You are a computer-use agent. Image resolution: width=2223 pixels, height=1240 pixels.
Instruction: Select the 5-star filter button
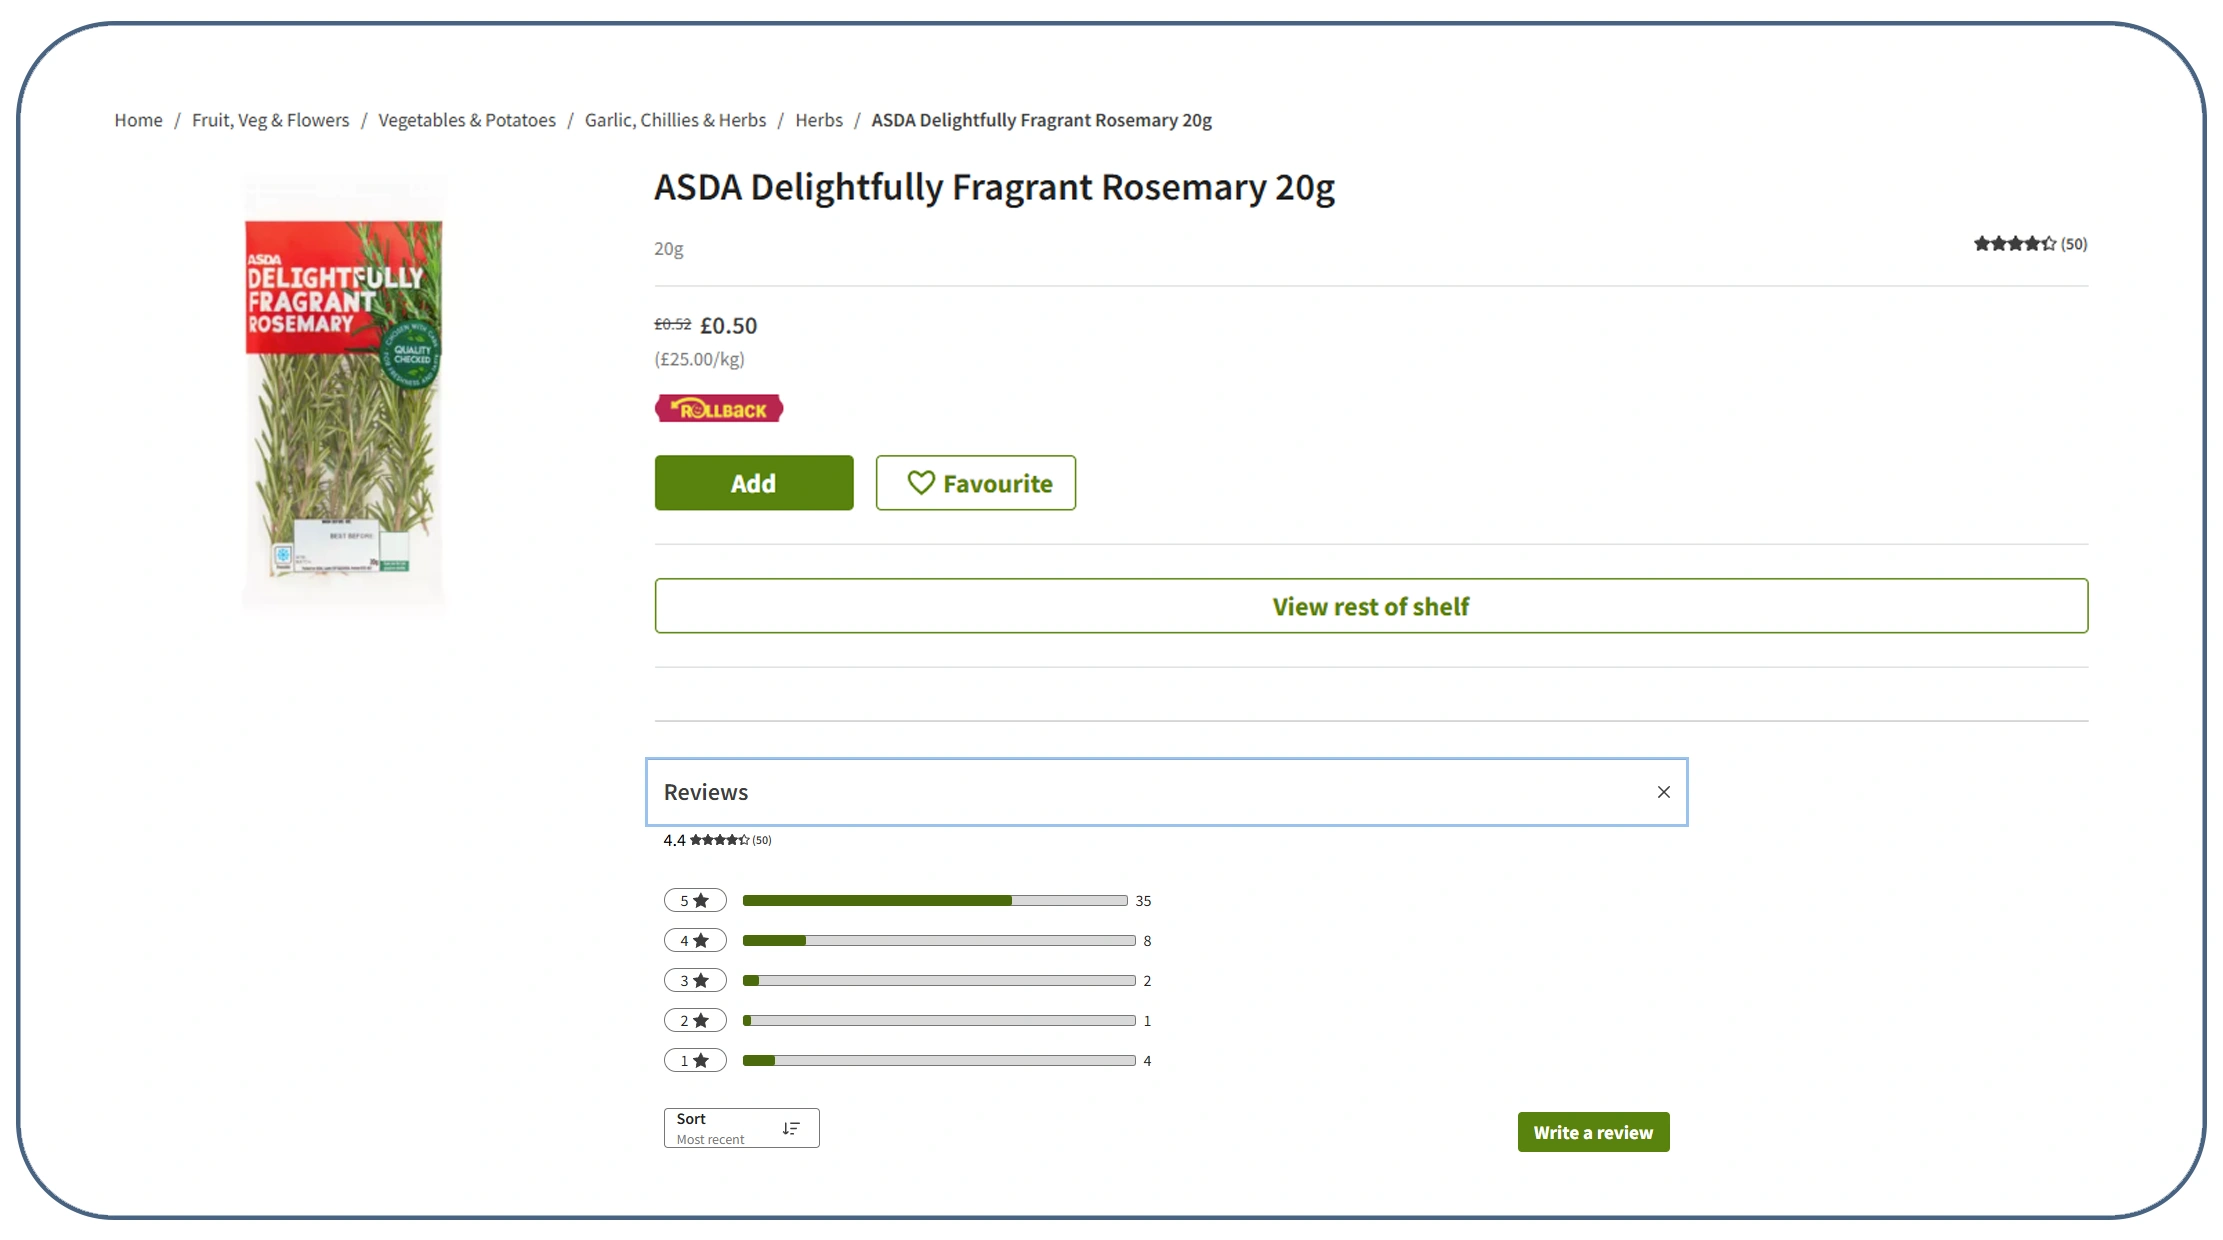(x=694, y=900)
